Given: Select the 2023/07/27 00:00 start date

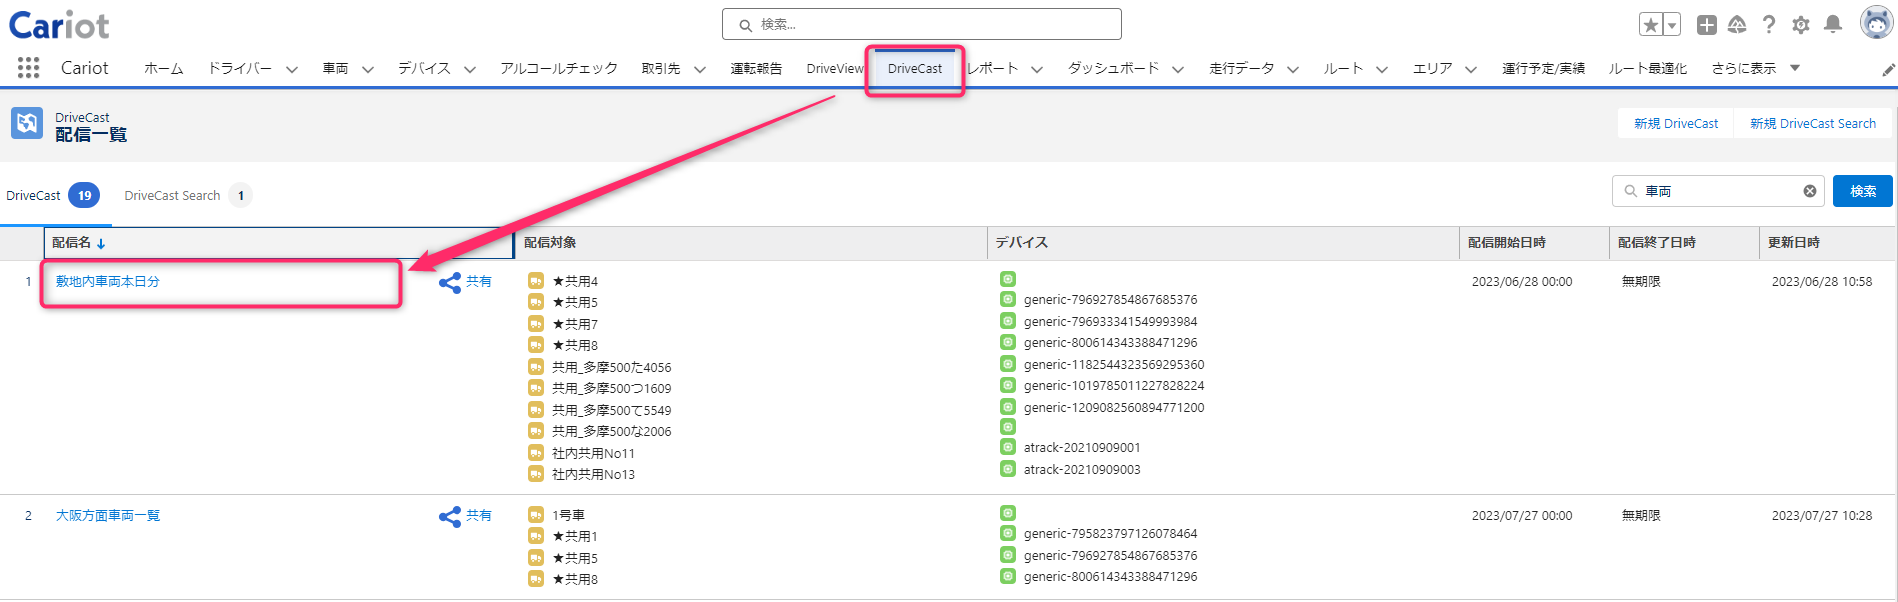Looking at the screenshot, I should pyautogui.click(x=1522, y=516).
